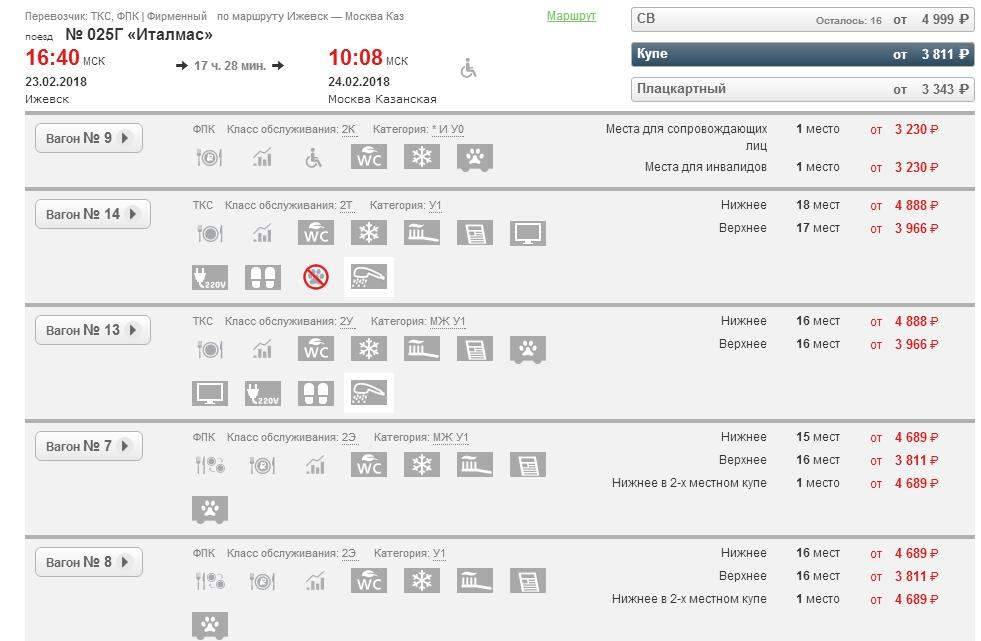Image resolution: width=981 pixels, height=641 pixels.
Task: Click the newspaper press icon in wagon 13
Action: [x=475, y=349]
